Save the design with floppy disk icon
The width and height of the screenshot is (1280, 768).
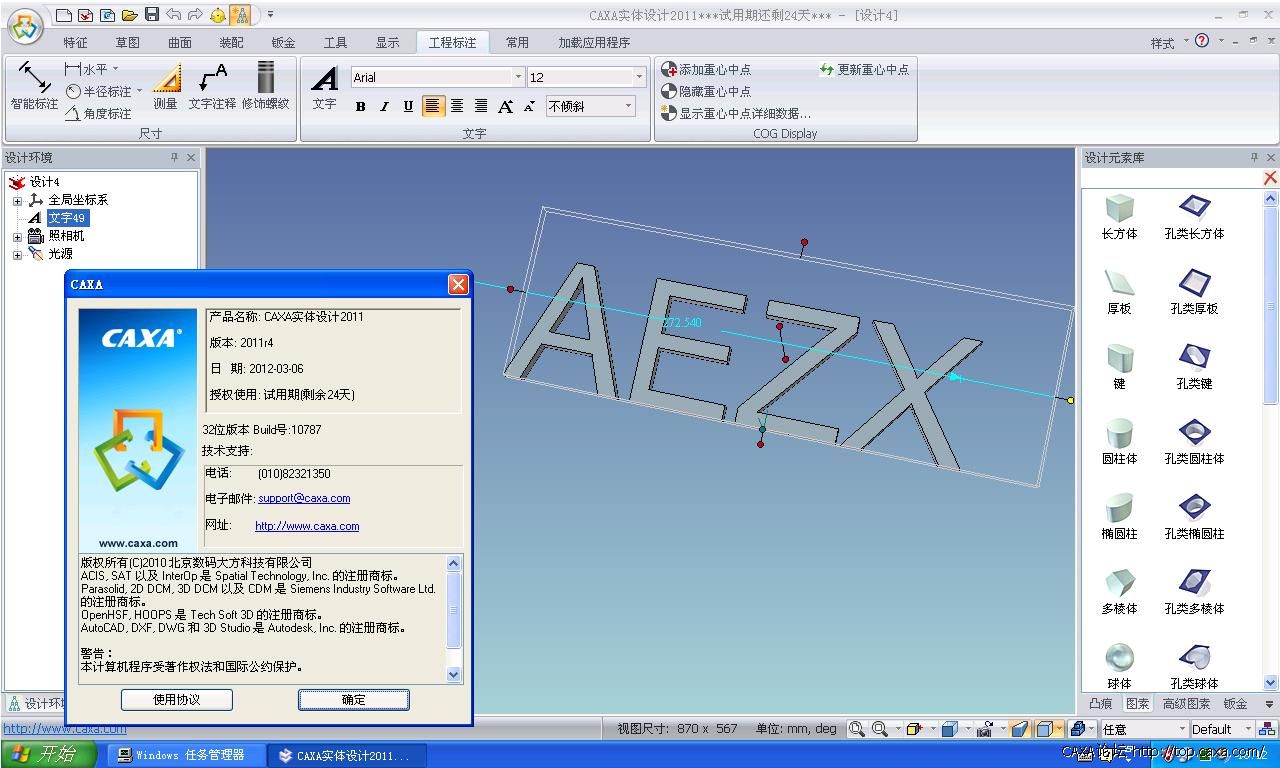[152, 15]
